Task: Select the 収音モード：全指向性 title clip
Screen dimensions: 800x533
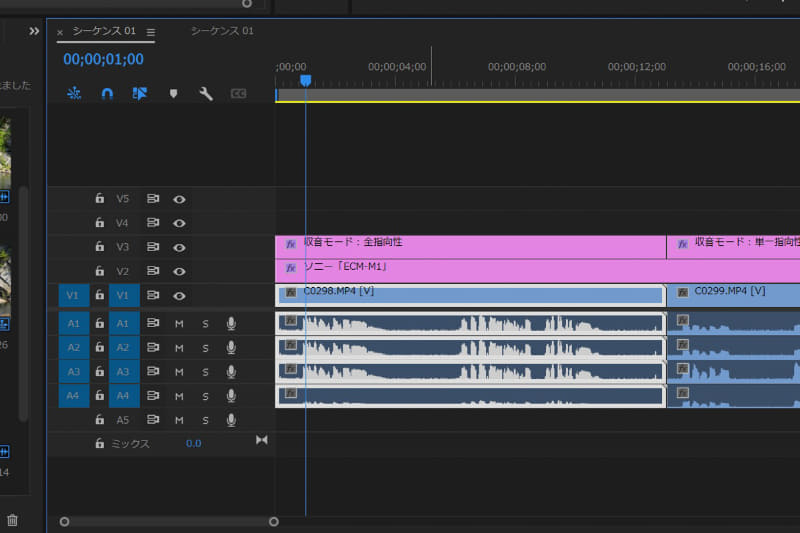Action: point(470,247)
